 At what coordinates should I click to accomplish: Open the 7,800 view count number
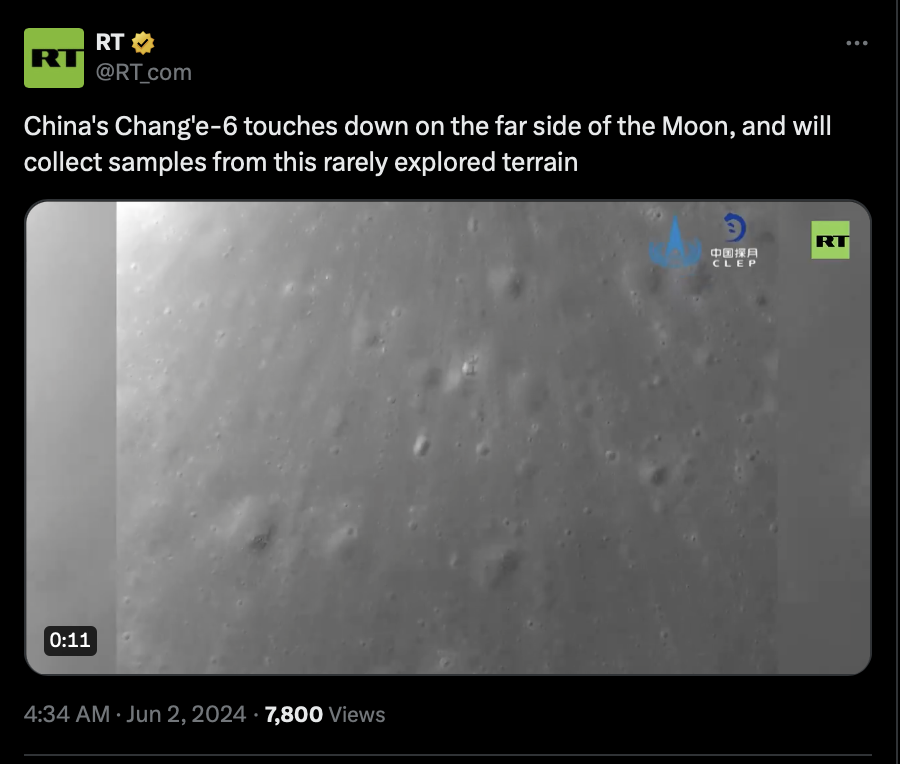click(x=293, y=714)
